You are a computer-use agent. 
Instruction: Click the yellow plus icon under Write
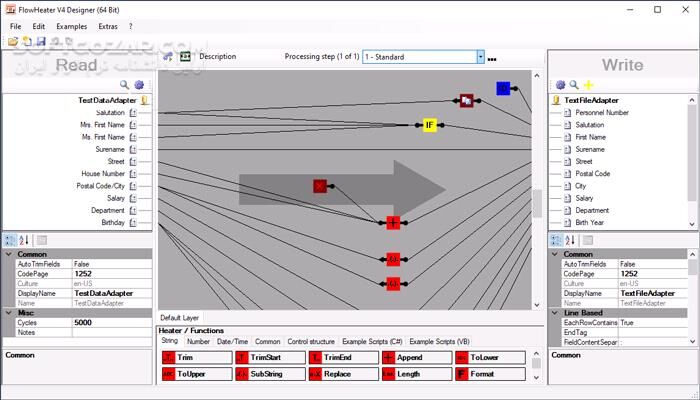point(589,85)
